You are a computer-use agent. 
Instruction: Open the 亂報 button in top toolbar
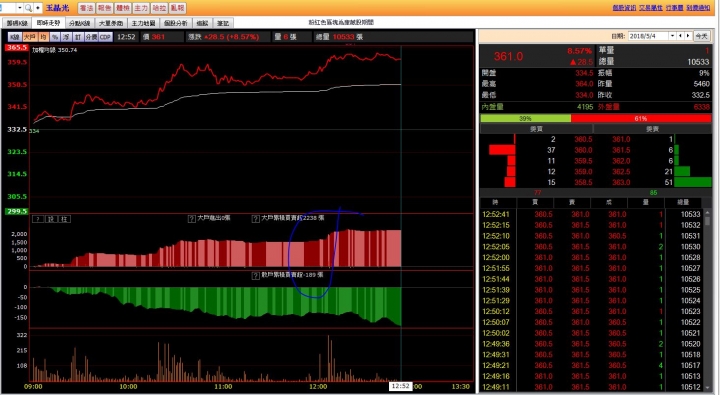(177, 8)
